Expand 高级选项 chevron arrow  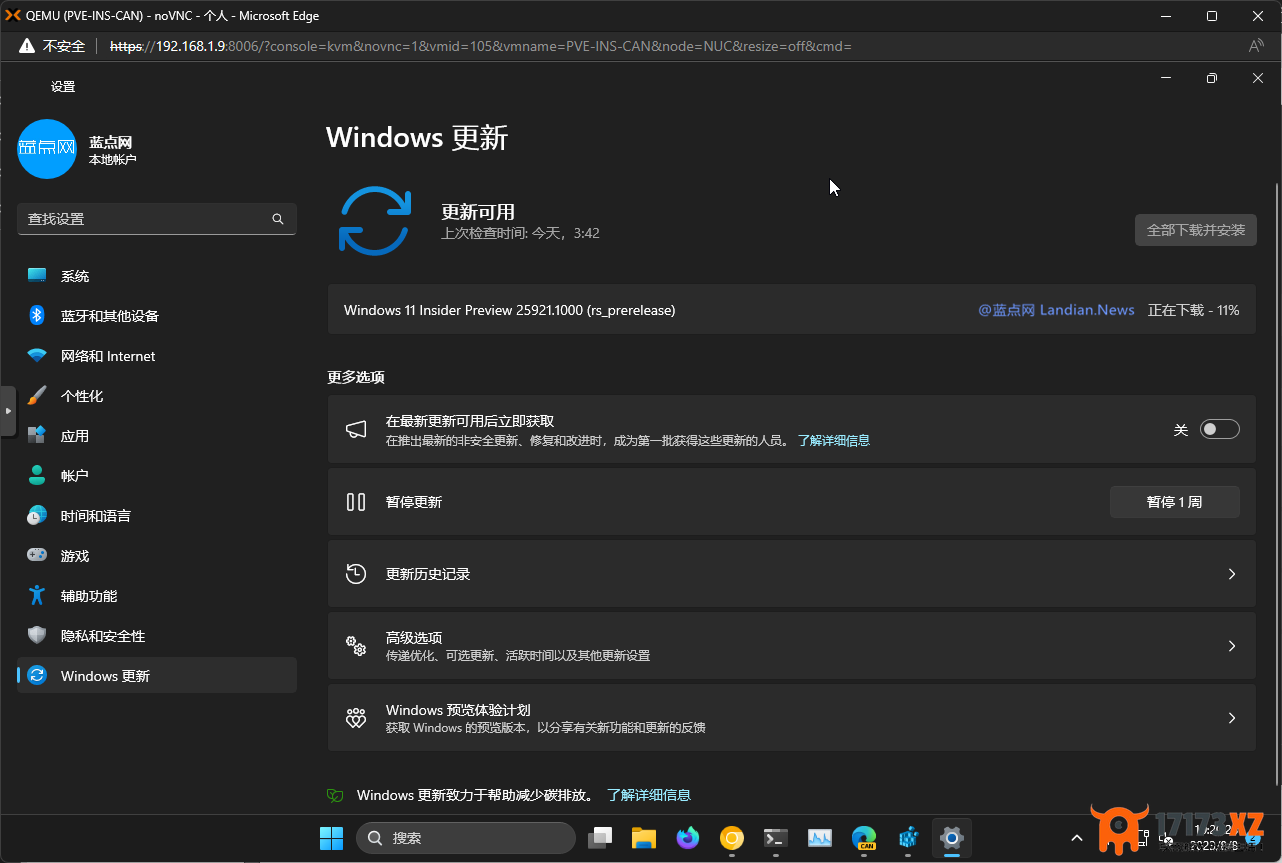coord(1232,646)
